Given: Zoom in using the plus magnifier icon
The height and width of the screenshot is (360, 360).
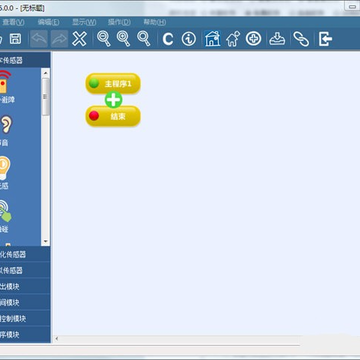Looking at the screenshot, I should coord(124,39).
